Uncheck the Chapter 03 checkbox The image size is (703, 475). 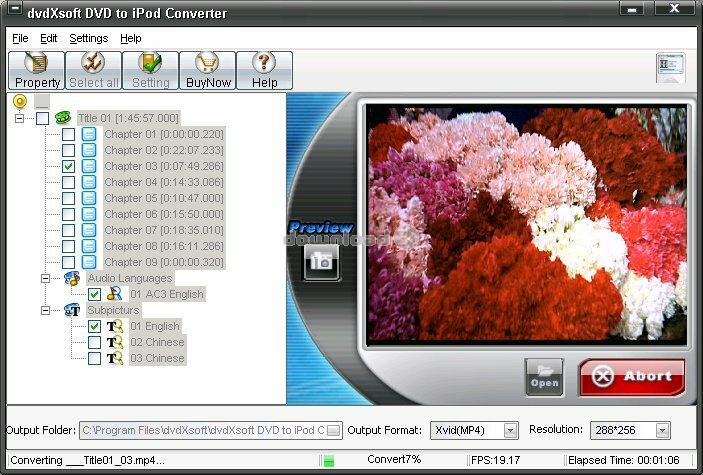click(69, 166)
